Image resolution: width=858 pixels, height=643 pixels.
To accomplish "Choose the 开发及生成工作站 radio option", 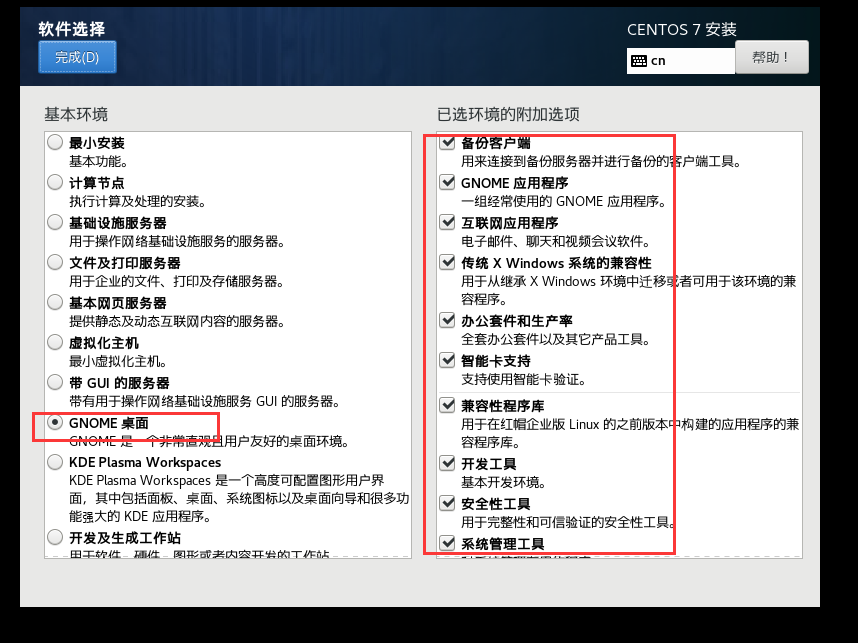I will (x=55, y=537).
